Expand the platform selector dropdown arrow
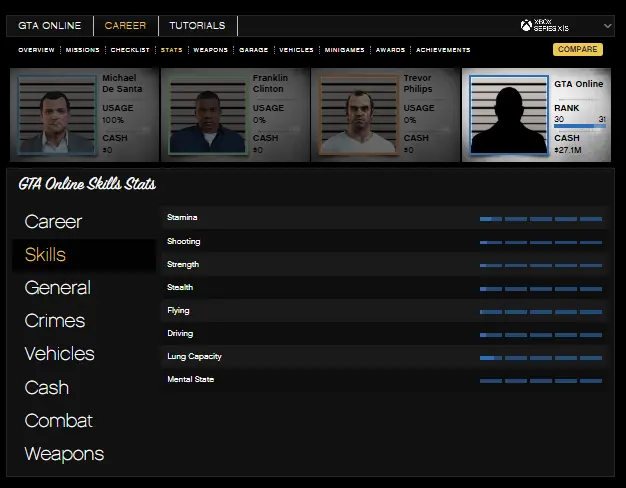 [x=607, y=26]
